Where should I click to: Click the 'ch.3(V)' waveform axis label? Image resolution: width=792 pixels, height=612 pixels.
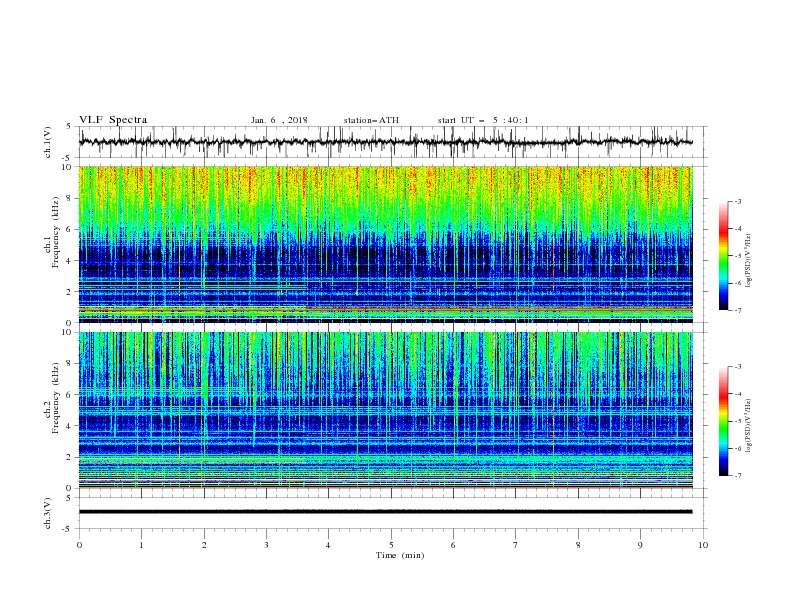[x=48, y=513]
